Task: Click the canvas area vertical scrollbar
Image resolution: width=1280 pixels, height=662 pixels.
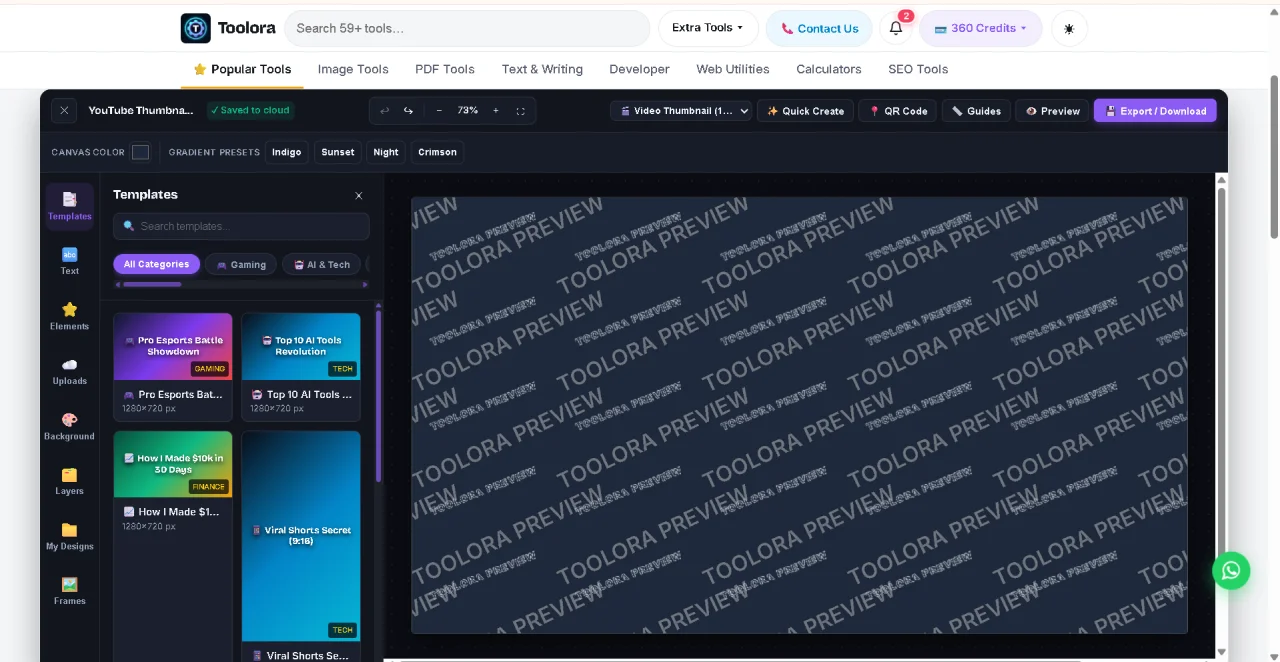Action: click(1221, 415)
